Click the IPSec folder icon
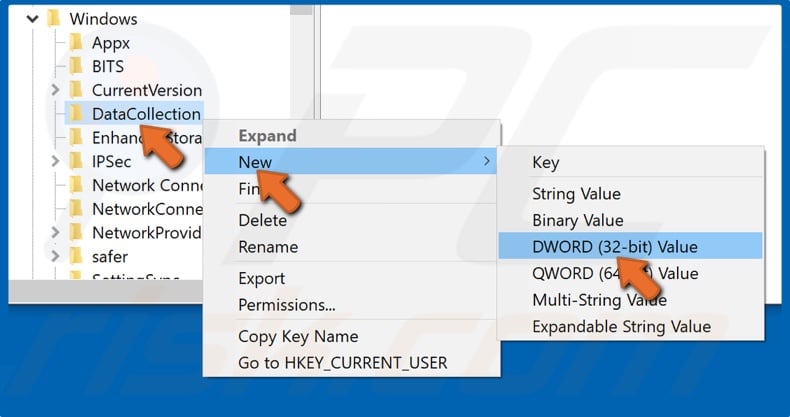Image resolution: width=790 pixels, height=417 pixels. point(76,161)
